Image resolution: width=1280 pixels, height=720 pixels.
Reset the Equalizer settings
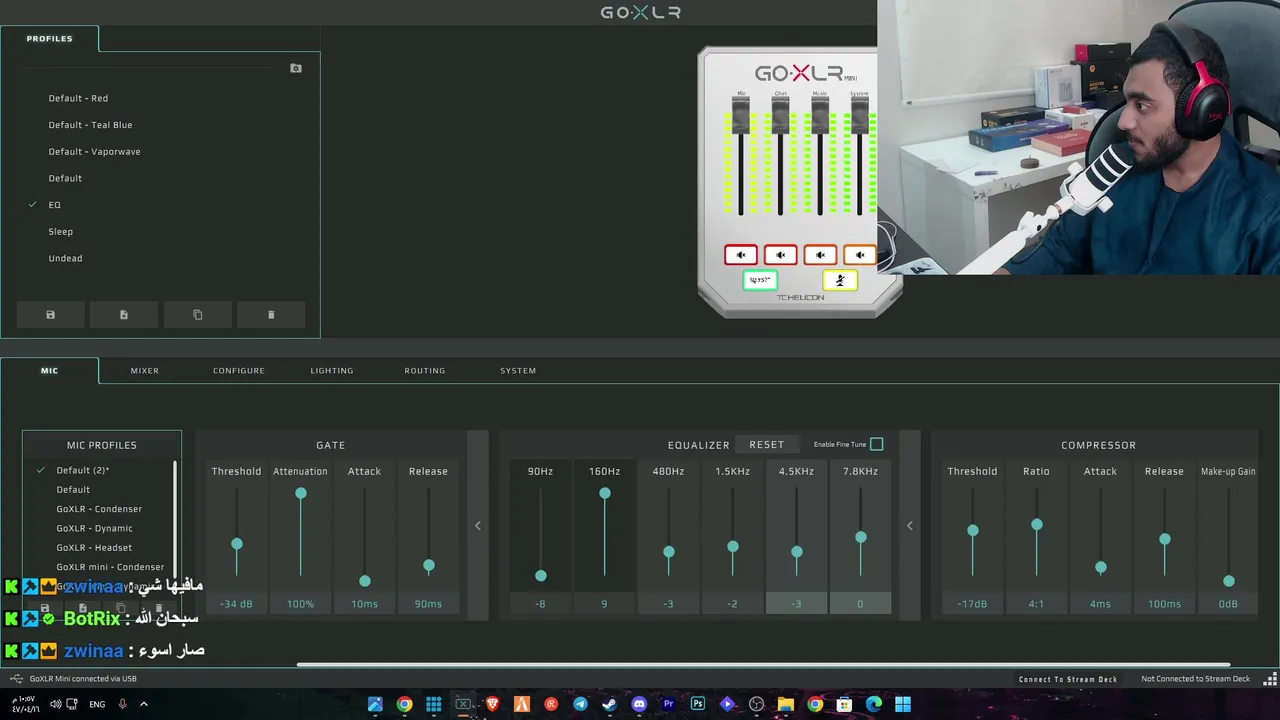[767, 444]
